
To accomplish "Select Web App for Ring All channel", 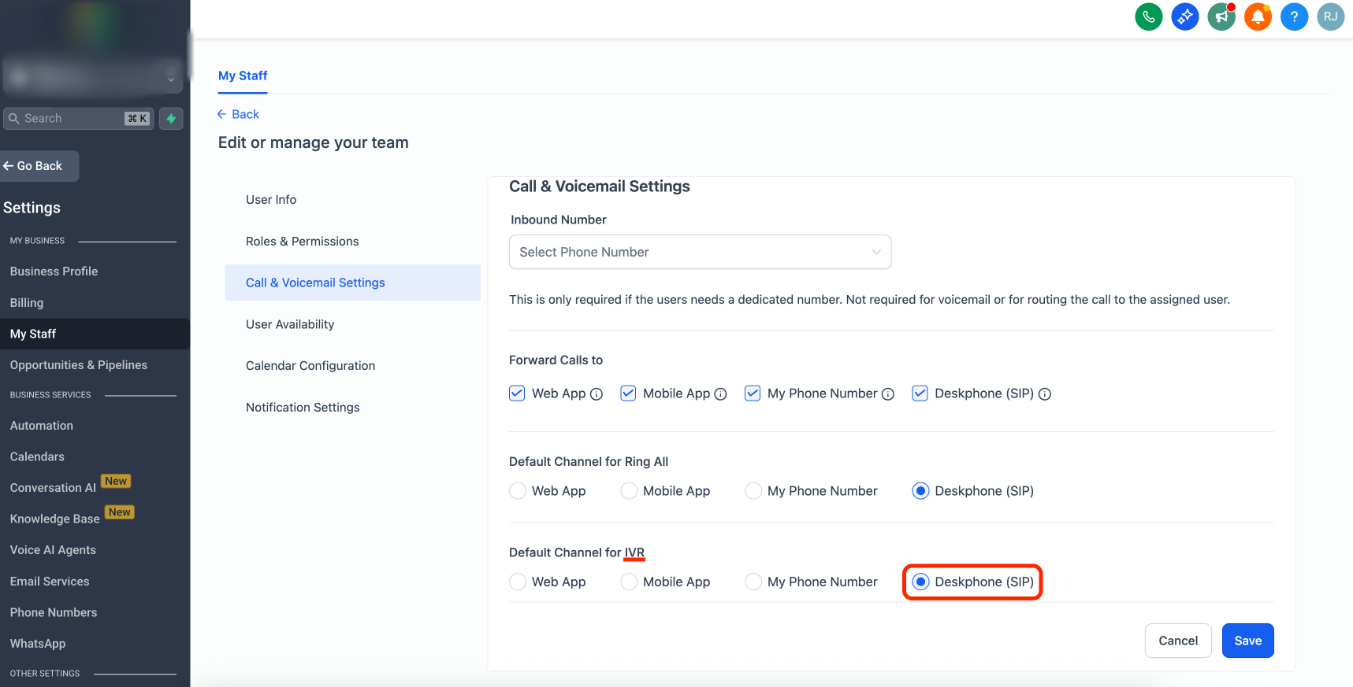I will pos(517,491).
